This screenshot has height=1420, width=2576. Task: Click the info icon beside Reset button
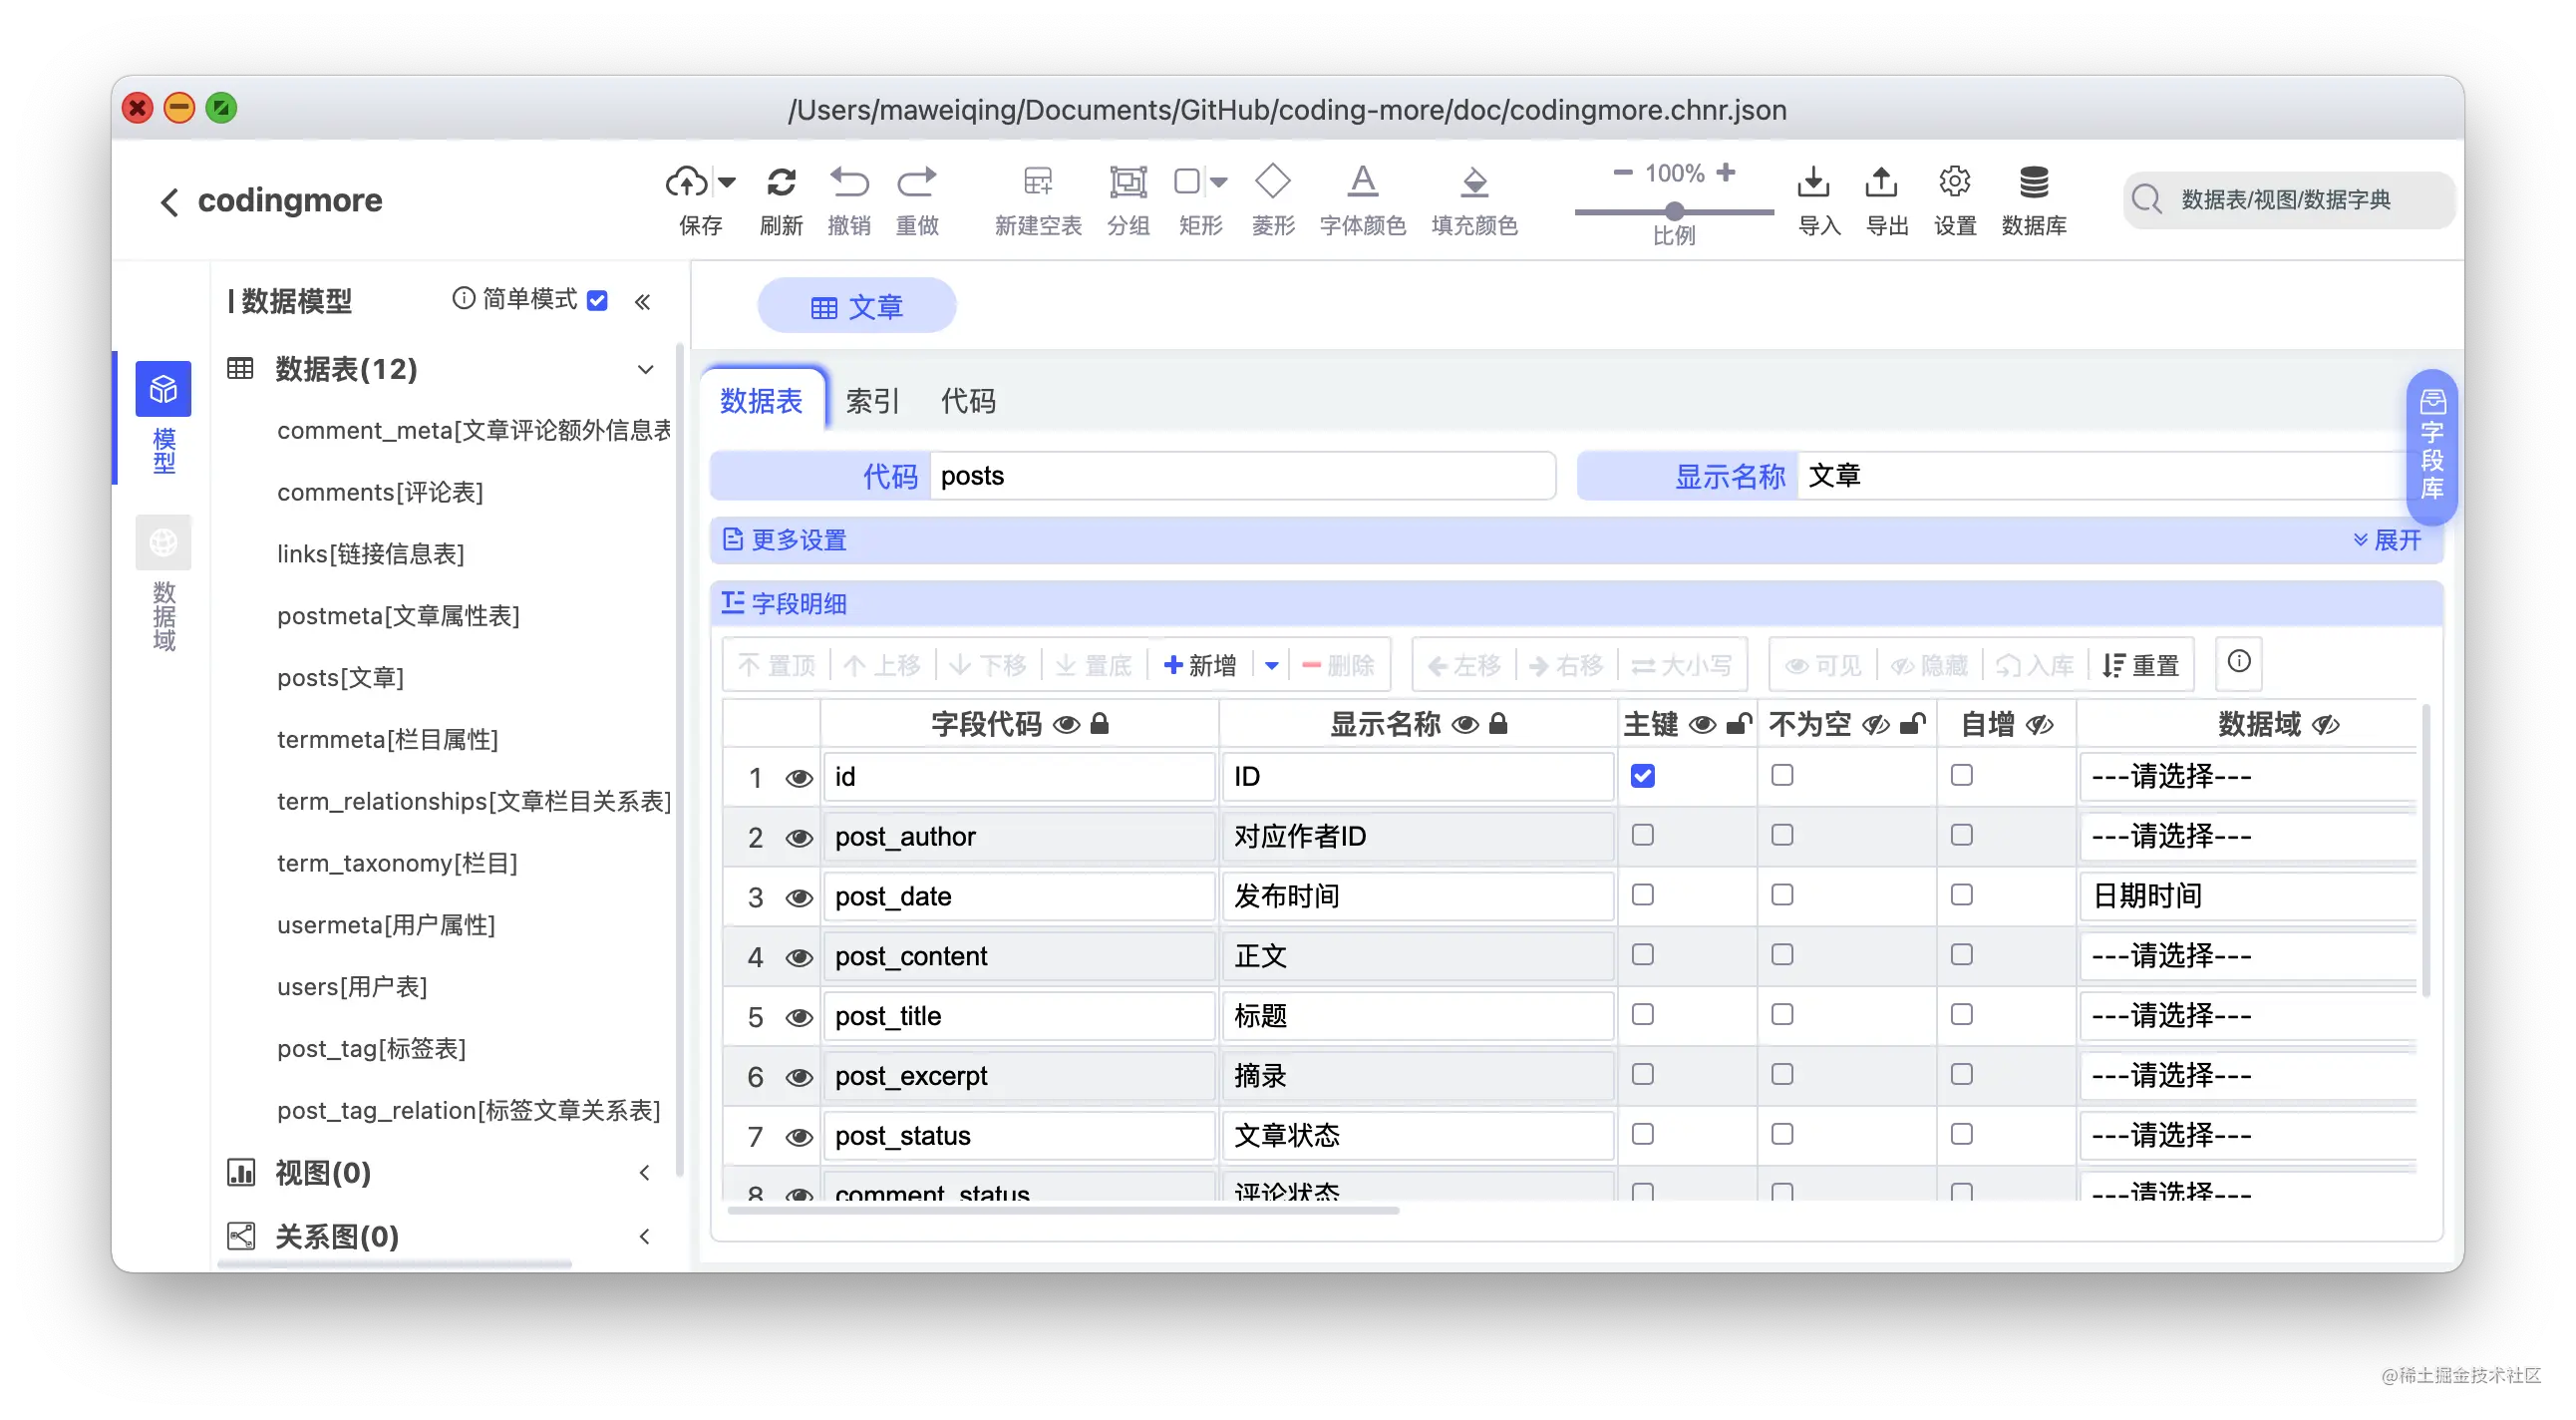click(x=2239, y=661)
